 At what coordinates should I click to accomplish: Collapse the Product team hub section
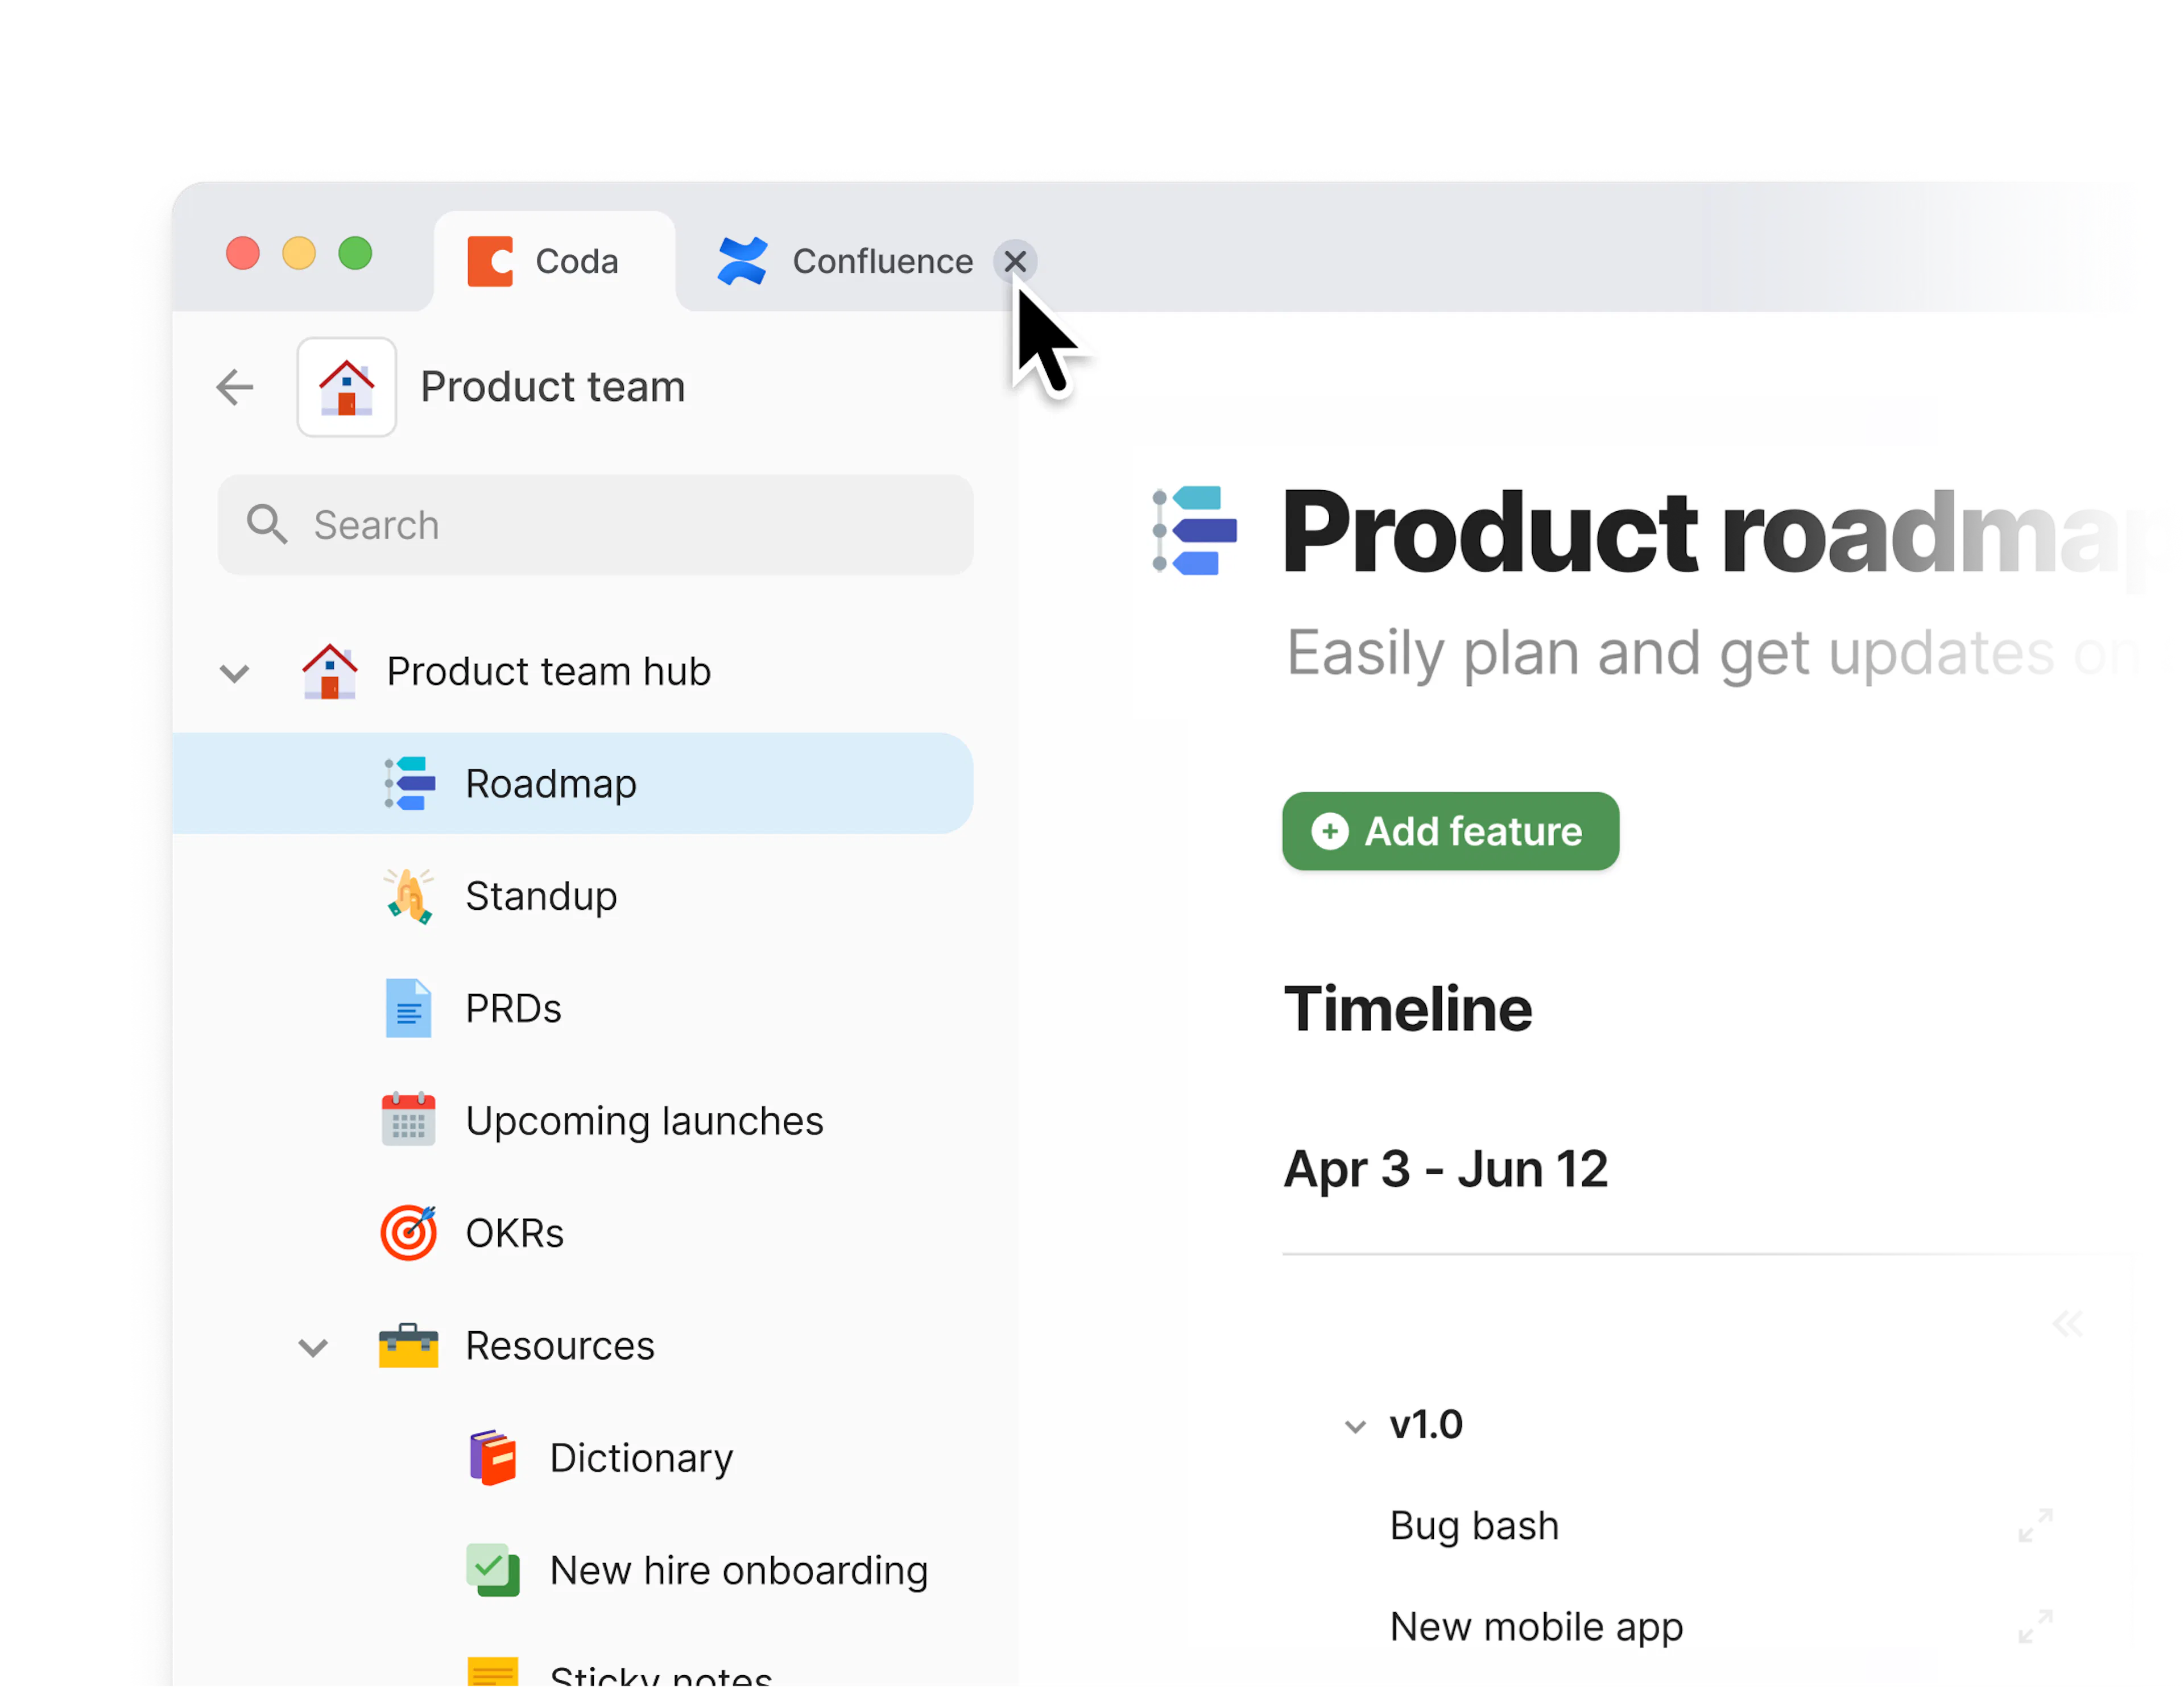click(234, 673)
